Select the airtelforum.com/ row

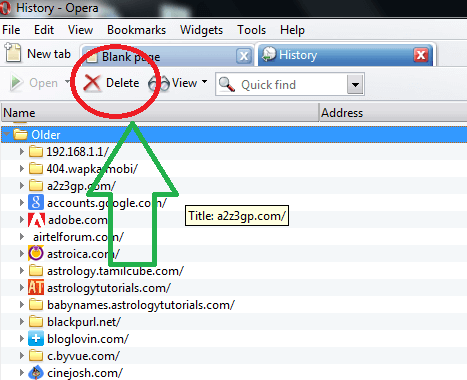click(234, 237)
